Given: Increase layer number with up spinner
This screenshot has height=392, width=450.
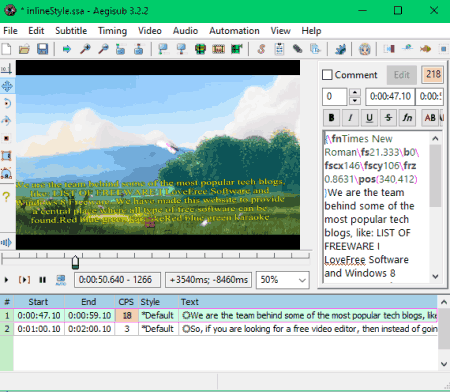Looking at the screenshot, I should coord(355,92).
